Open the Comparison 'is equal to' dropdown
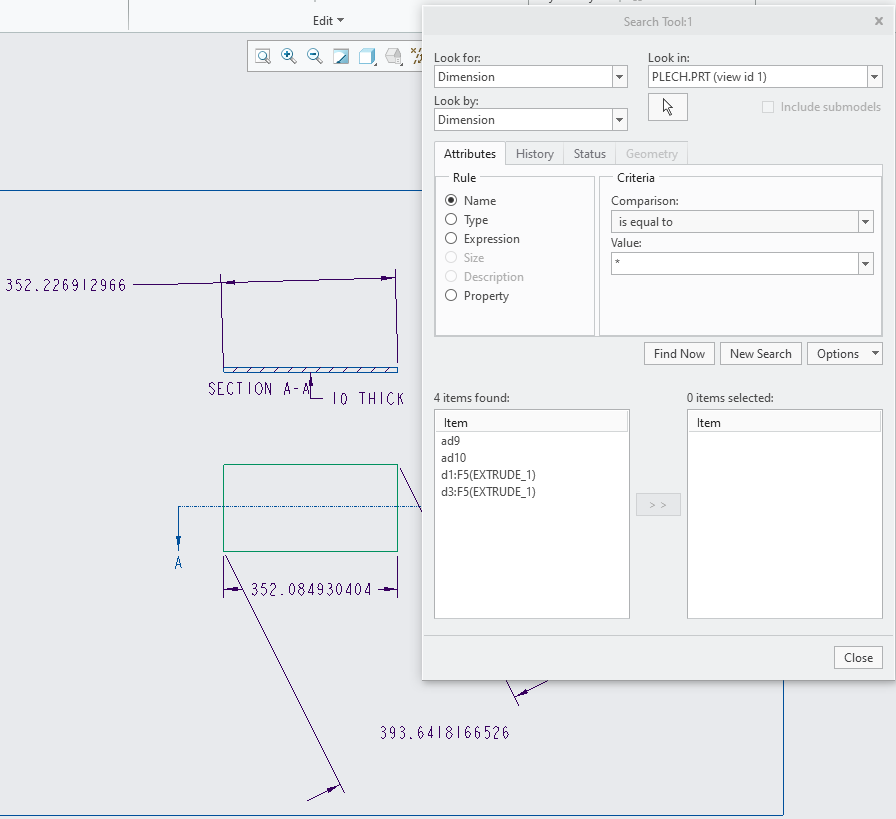Viewport: 896px width, 819px height. (865, 222)
